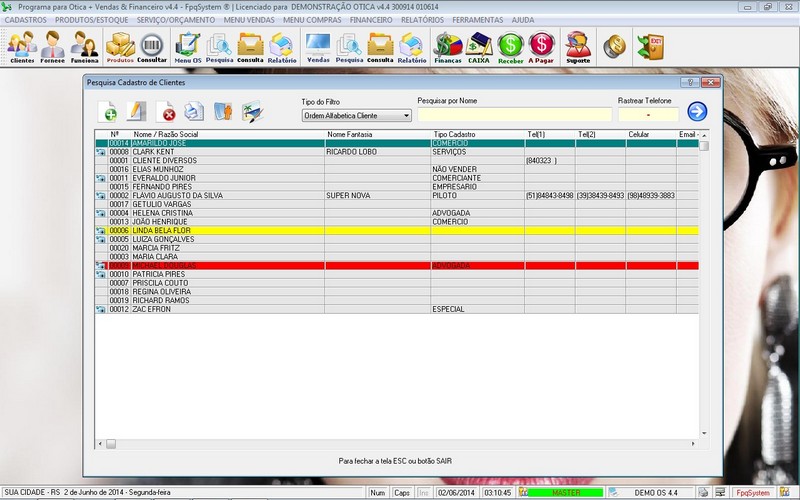Open the Clientes toolbar icon

tap(22, 47)
